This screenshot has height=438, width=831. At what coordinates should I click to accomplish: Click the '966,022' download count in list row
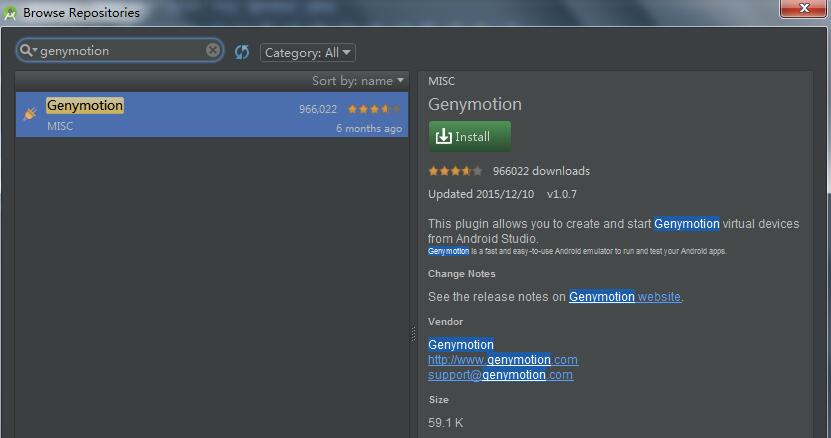point(317,109)
